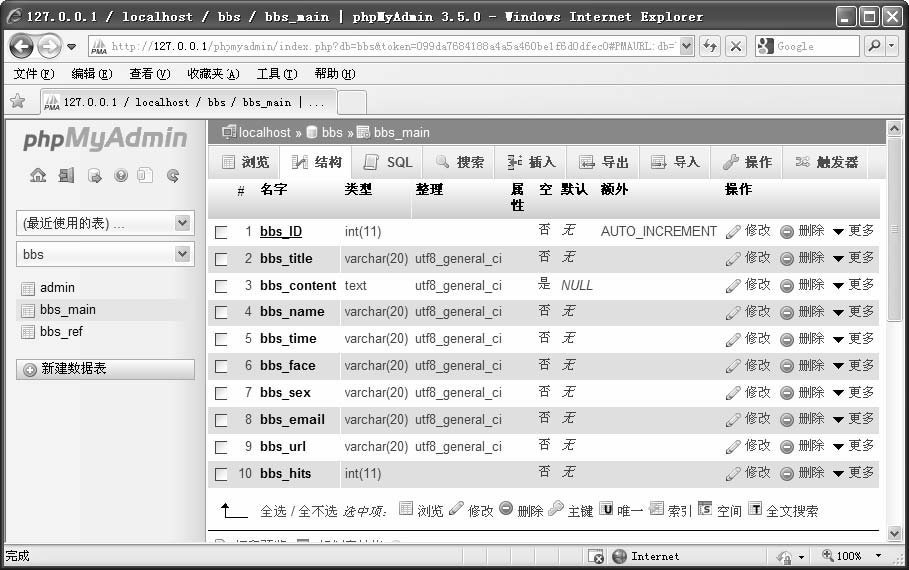Expand More options for bbs_name row

point(853,312)
